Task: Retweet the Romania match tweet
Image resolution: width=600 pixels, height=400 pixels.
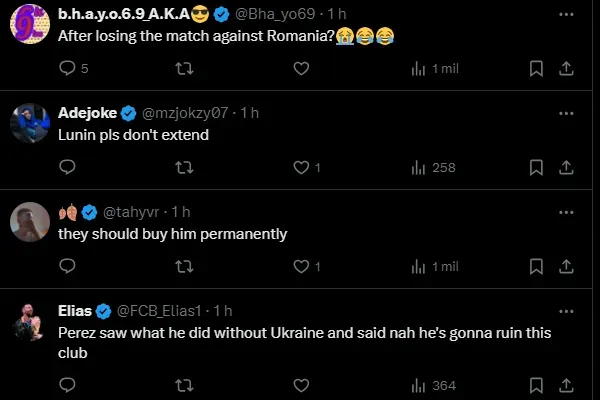Action: tap(184, 69)
